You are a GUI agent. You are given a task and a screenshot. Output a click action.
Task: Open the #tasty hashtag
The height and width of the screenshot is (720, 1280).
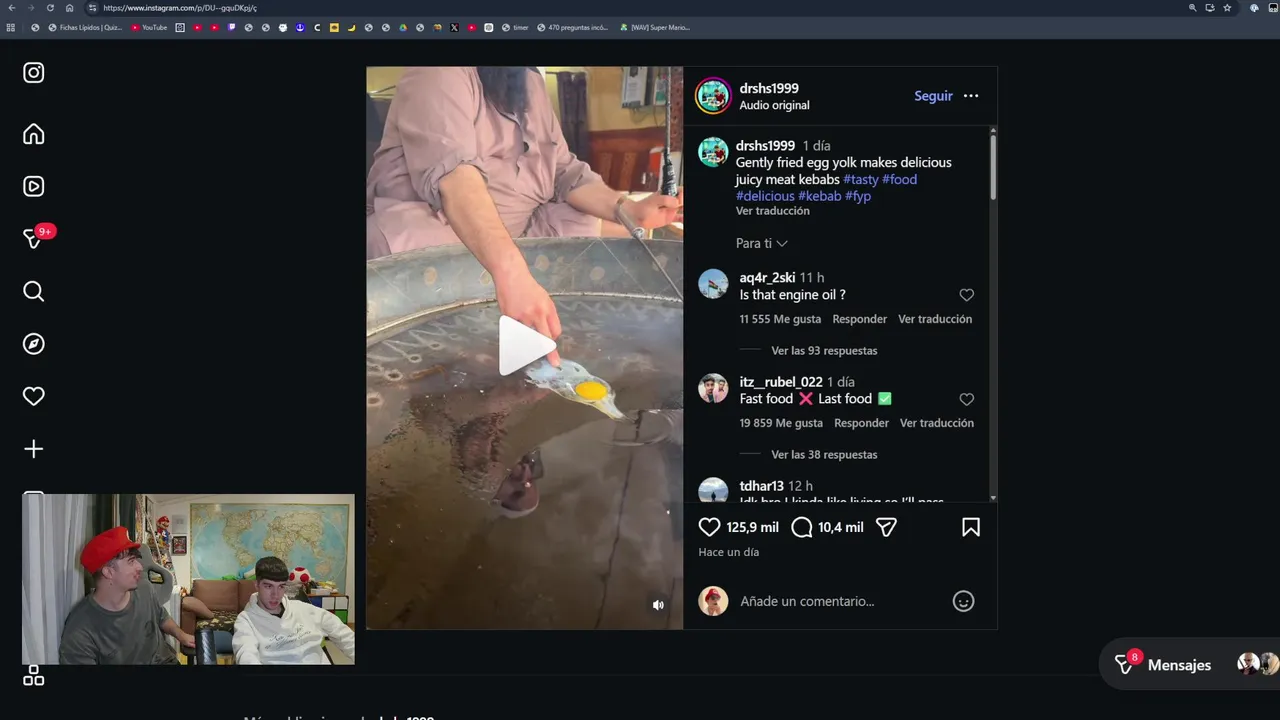click(x=860, y=179)
